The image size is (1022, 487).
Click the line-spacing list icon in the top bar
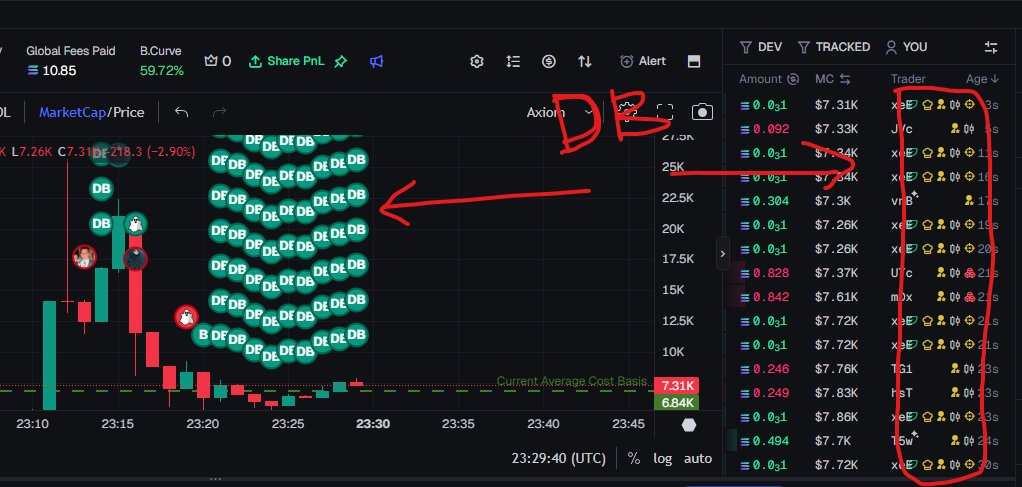(513, 61)
